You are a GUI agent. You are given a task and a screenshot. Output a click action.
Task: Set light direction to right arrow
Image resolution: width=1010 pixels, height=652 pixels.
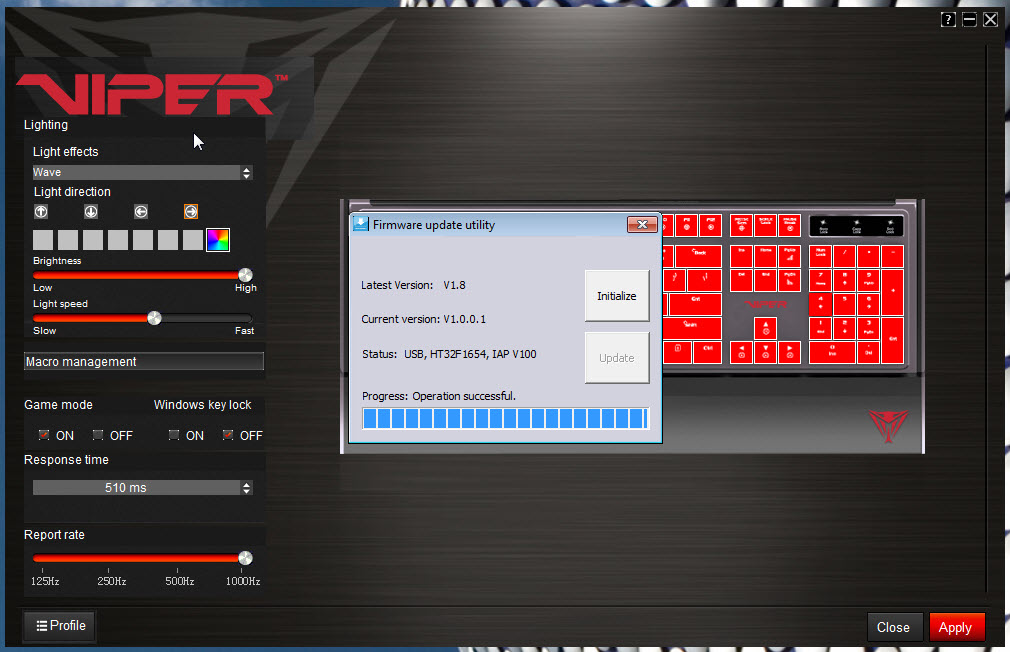point(191,211)
